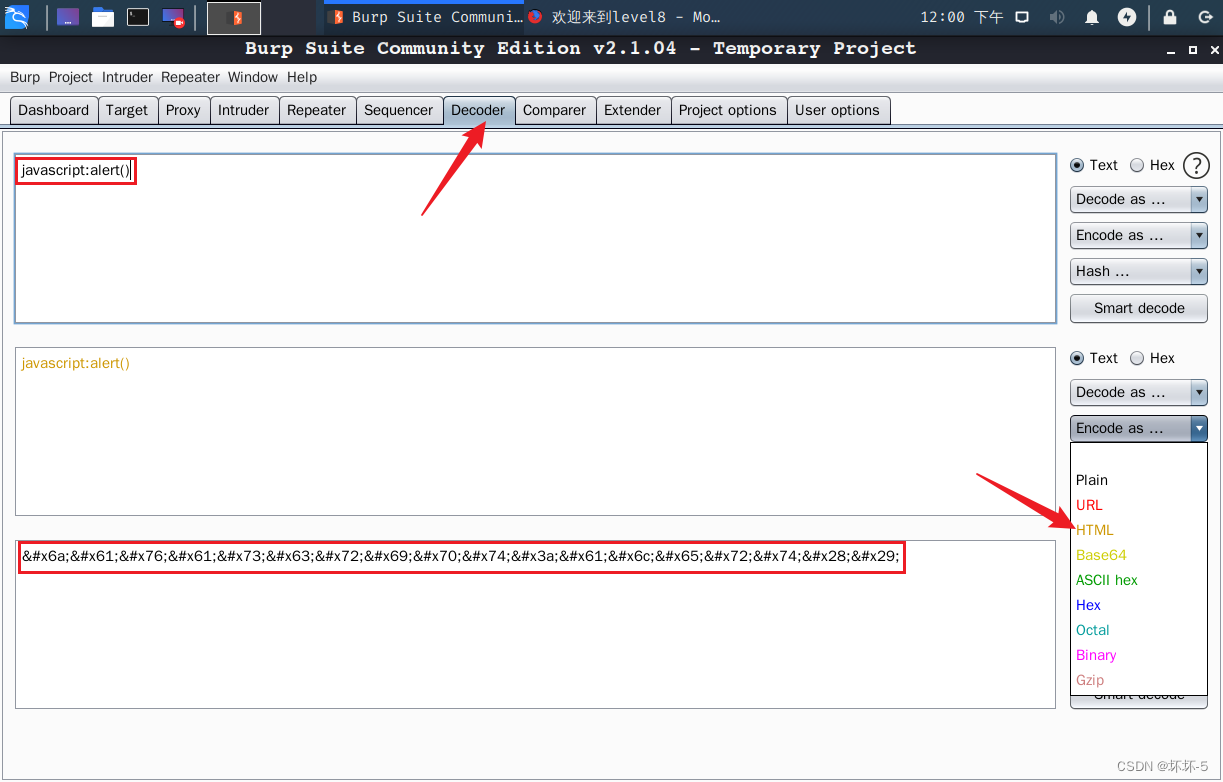
Task: Open the Window menu
Action: click(252, 77)
